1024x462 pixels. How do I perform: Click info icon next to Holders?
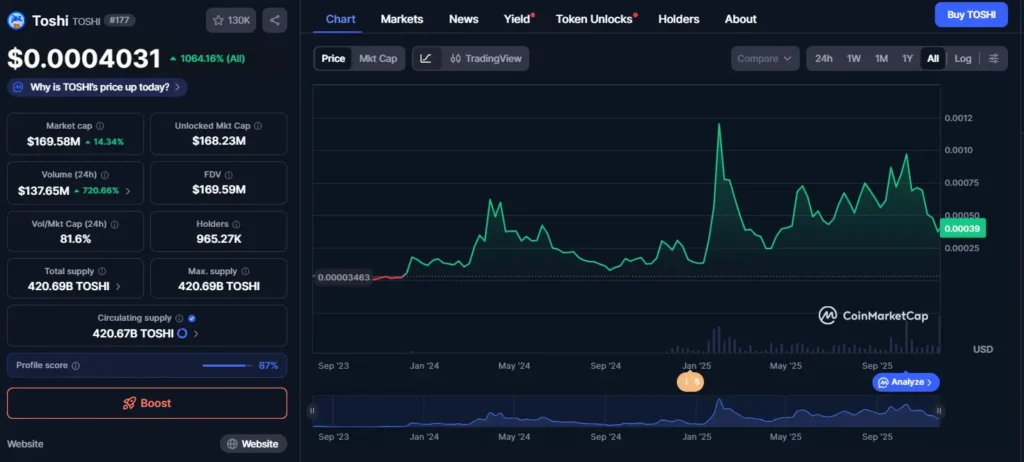pyautogui.click(x=236, y=224)
